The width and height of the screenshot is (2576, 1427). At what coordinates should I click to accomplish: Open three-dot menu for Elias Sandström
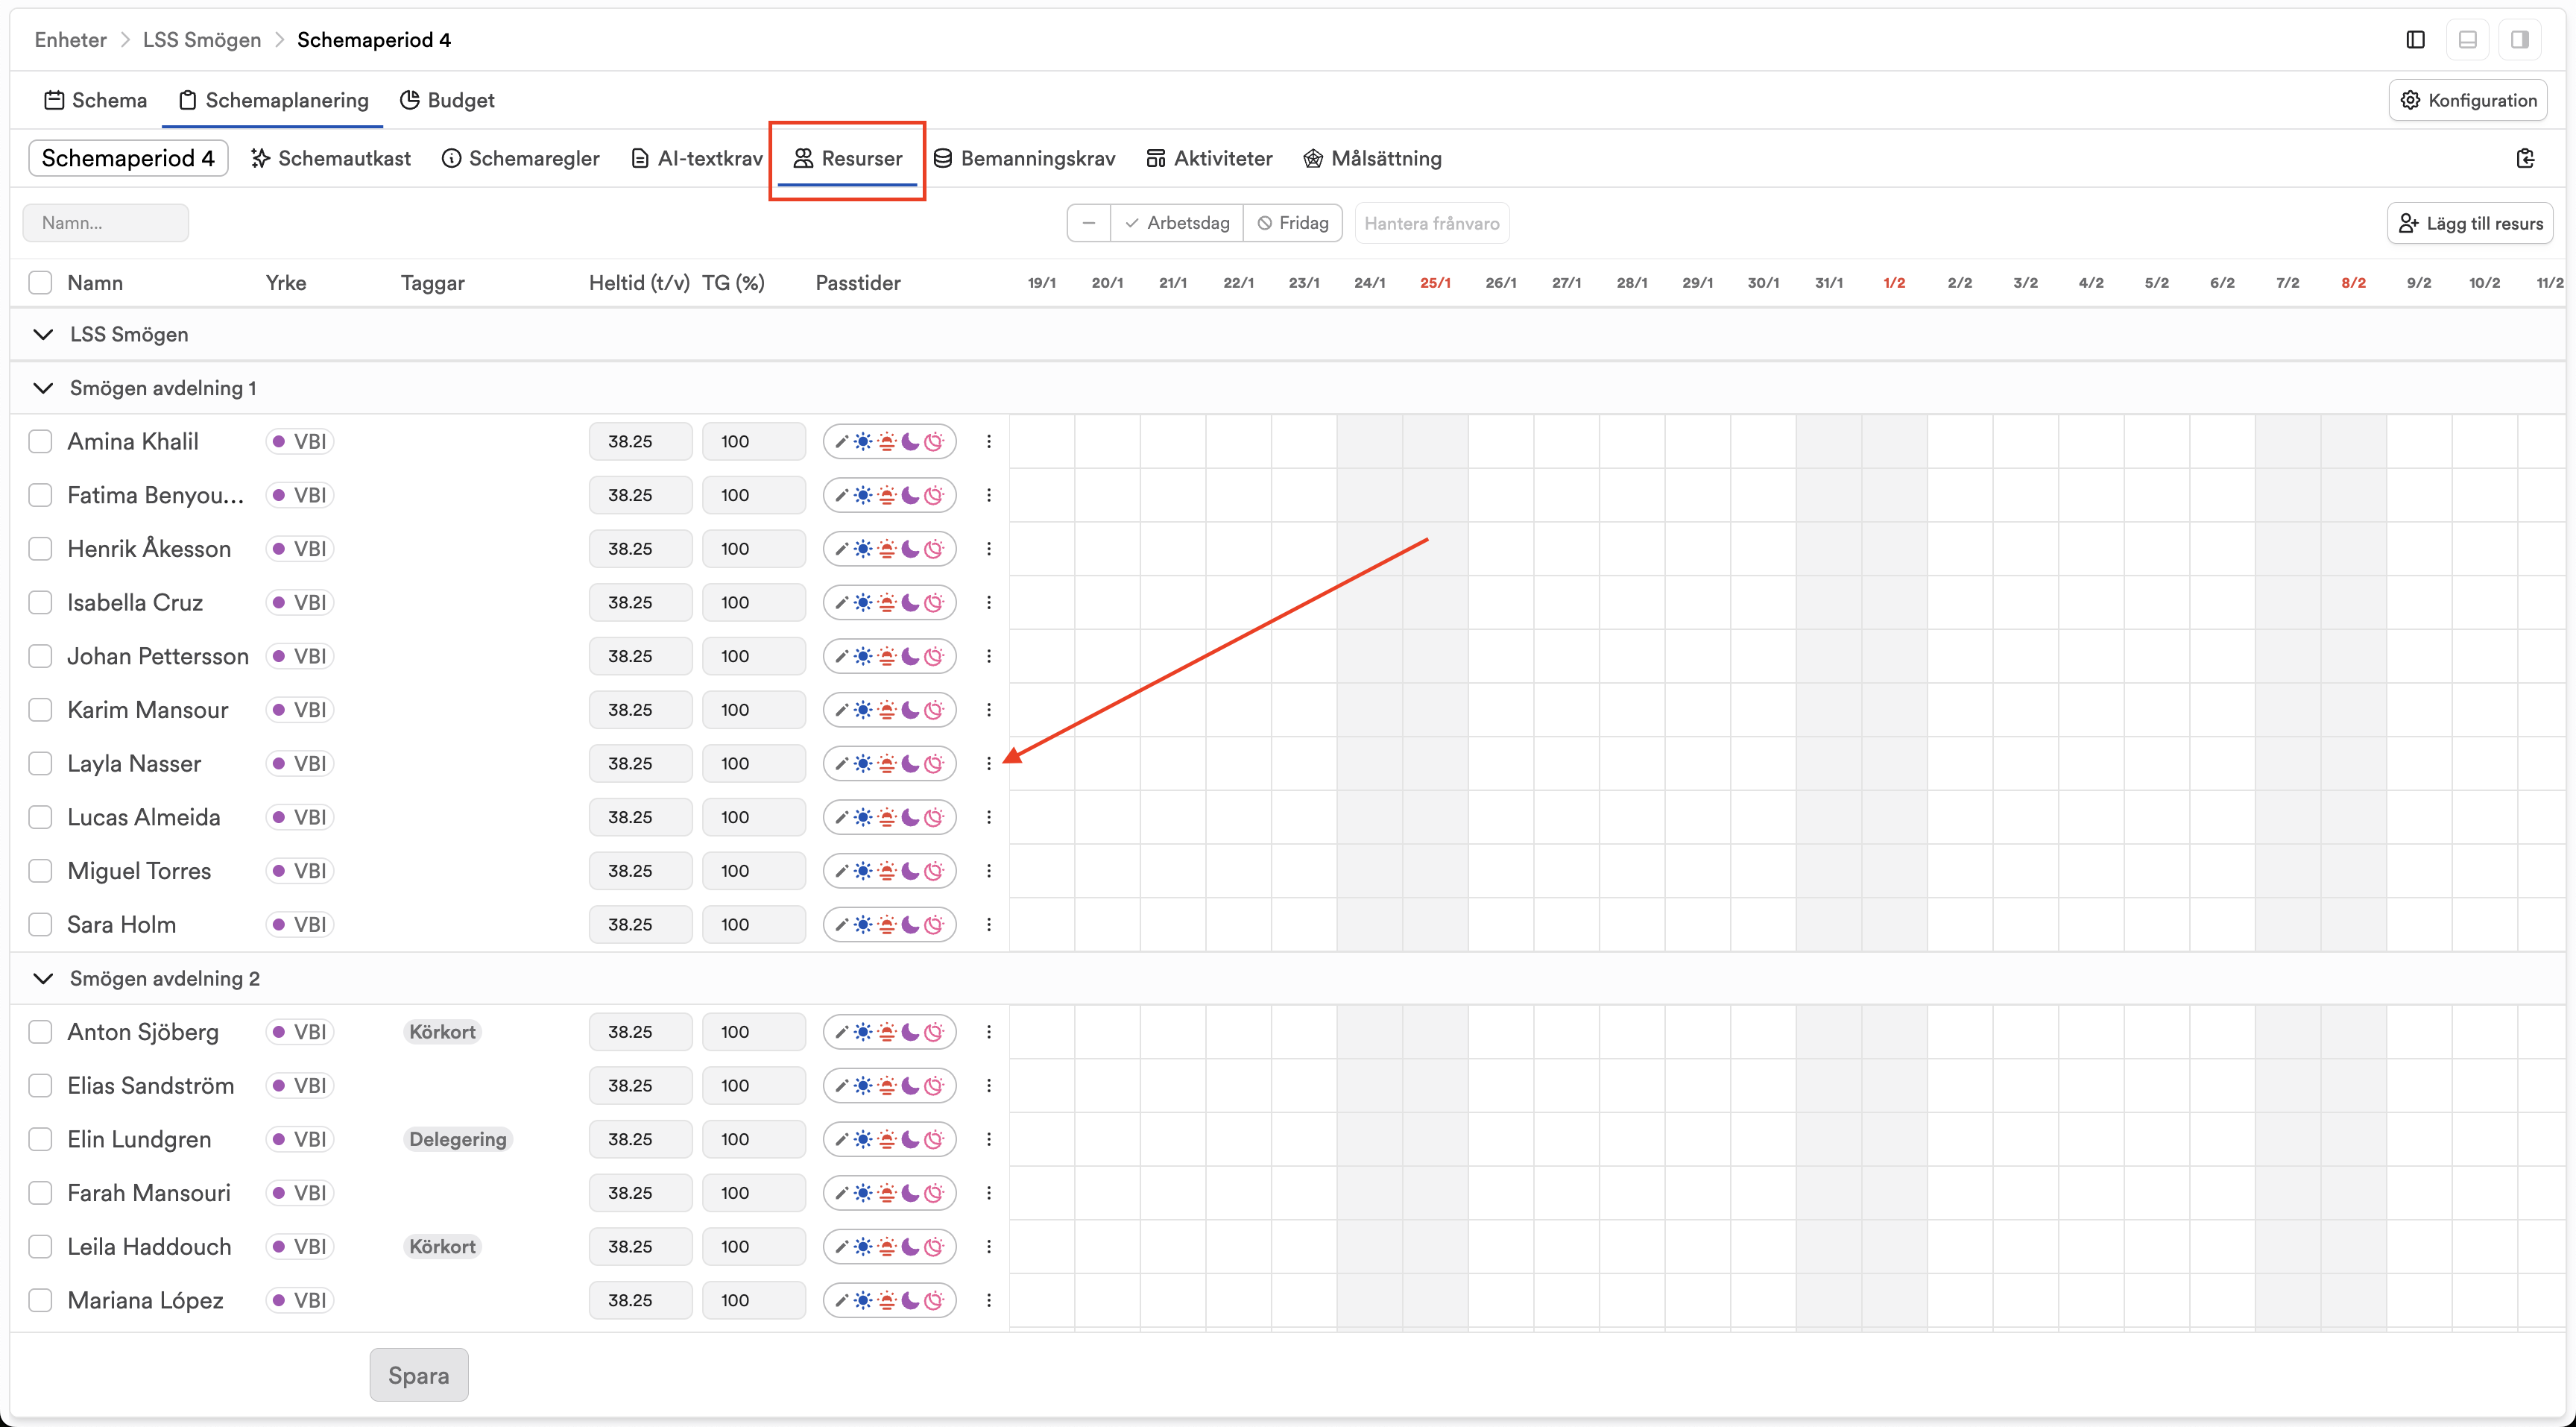[x=989, y=1085]
